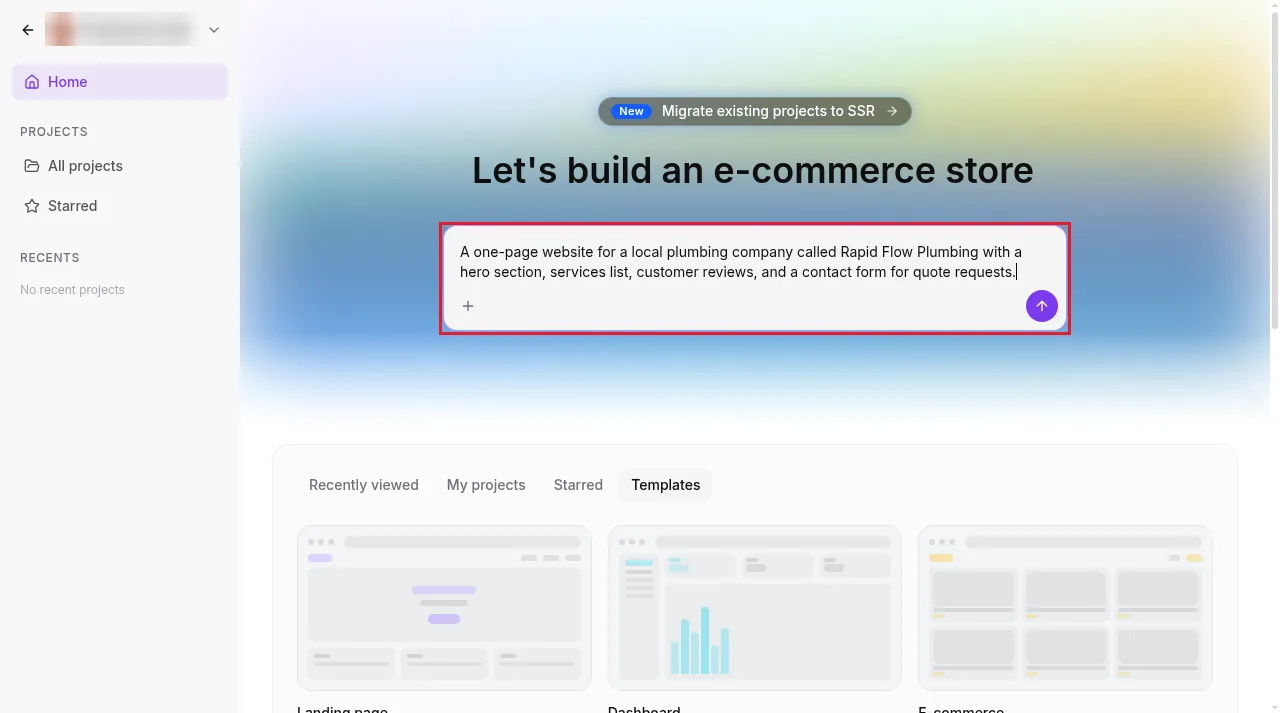Click the "Let's build an e-commerce store" heading
Viewport: 1280px width, 713px height.
click(753, 170)
